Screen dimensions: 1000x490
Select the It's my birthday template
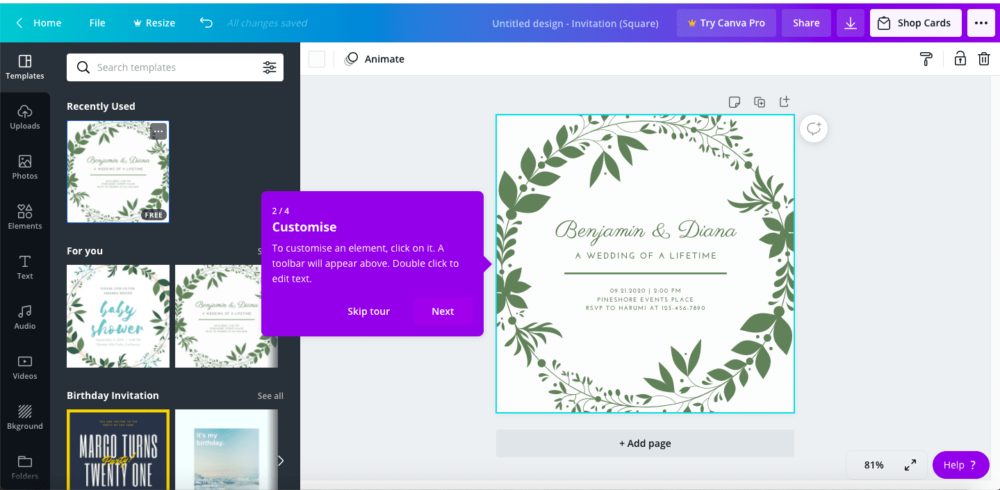pyautogui.click(x=226, y=450)
